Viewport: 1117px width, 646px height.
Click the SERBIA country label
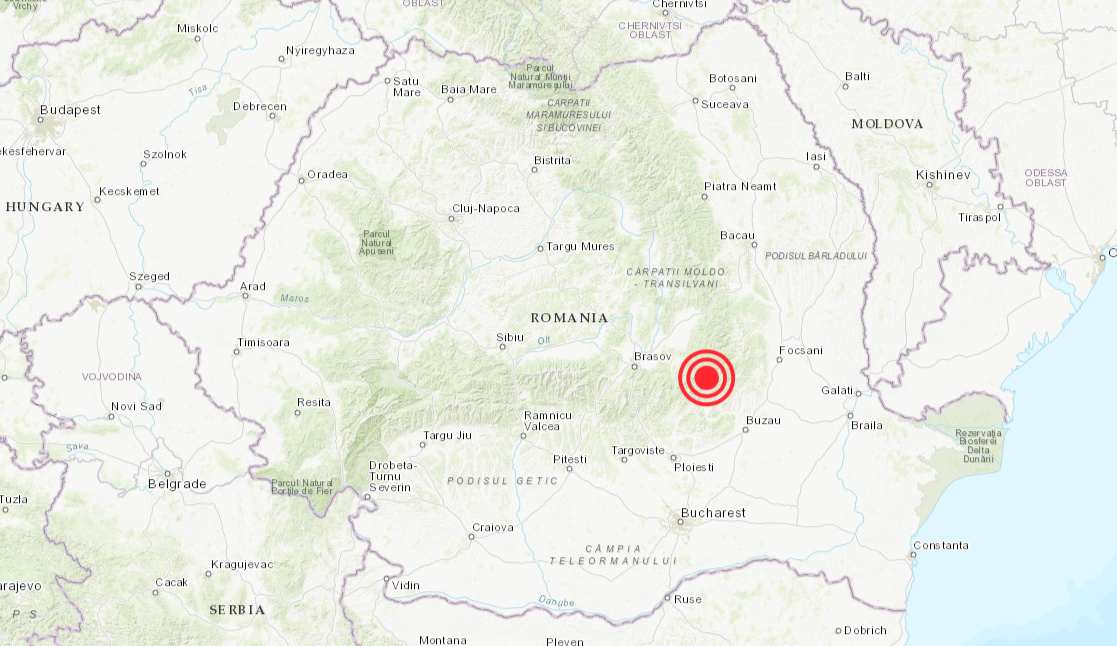[x=237, y=610]
